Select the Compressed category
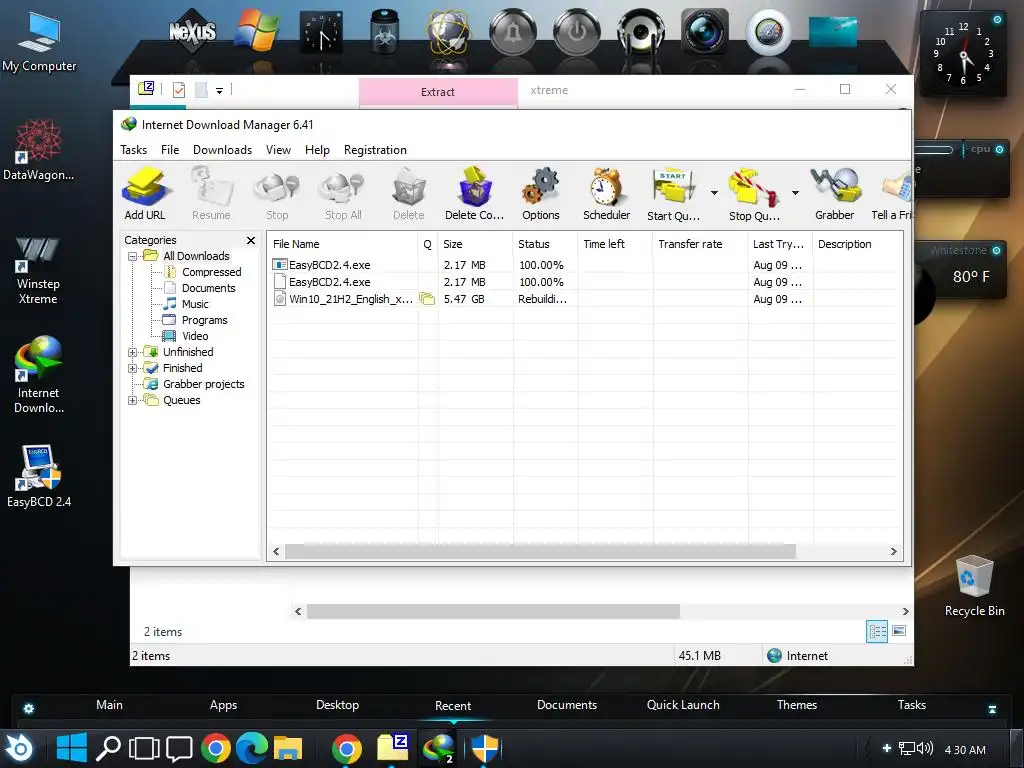Viewport: 1024px width, 768px height. pyautogui.click(x=211, y=272)
